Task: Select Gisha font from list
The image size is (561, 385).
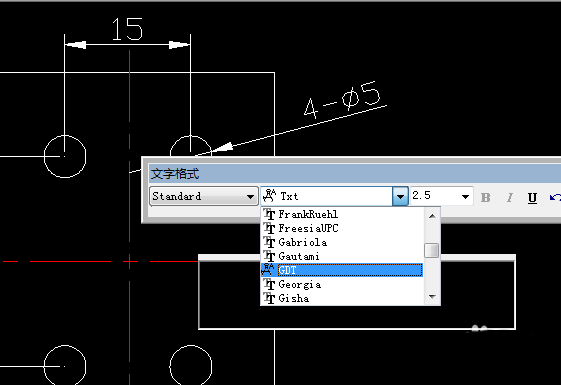Action: pyautogui.click(x=342, y=298)
